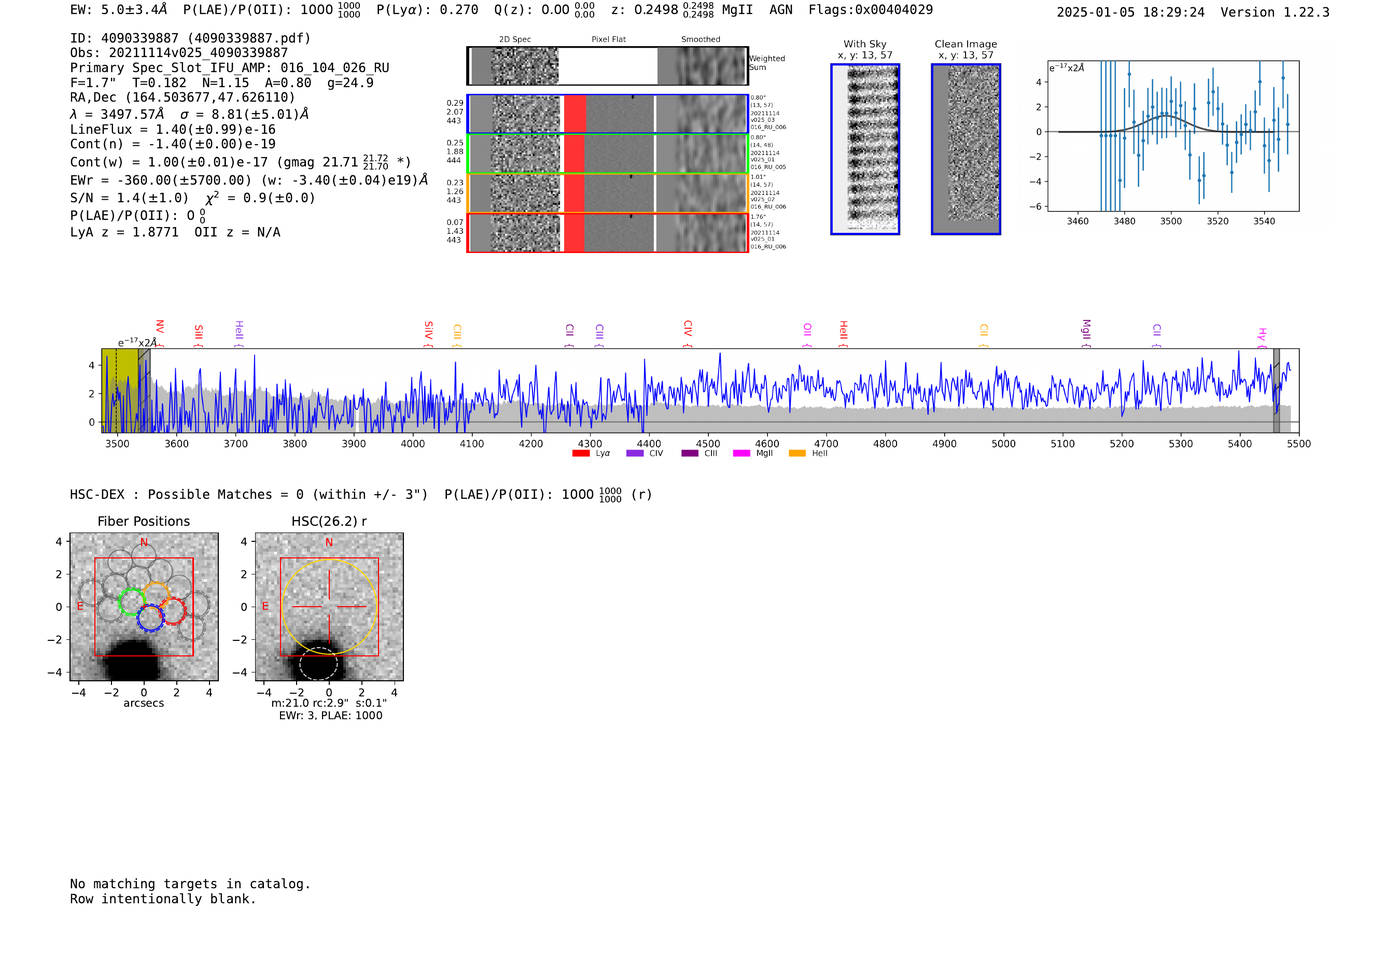Select the Weighted Sum 2D spectrum row
The width and height of the screenshot is (1400, 953).
point(608,66)
